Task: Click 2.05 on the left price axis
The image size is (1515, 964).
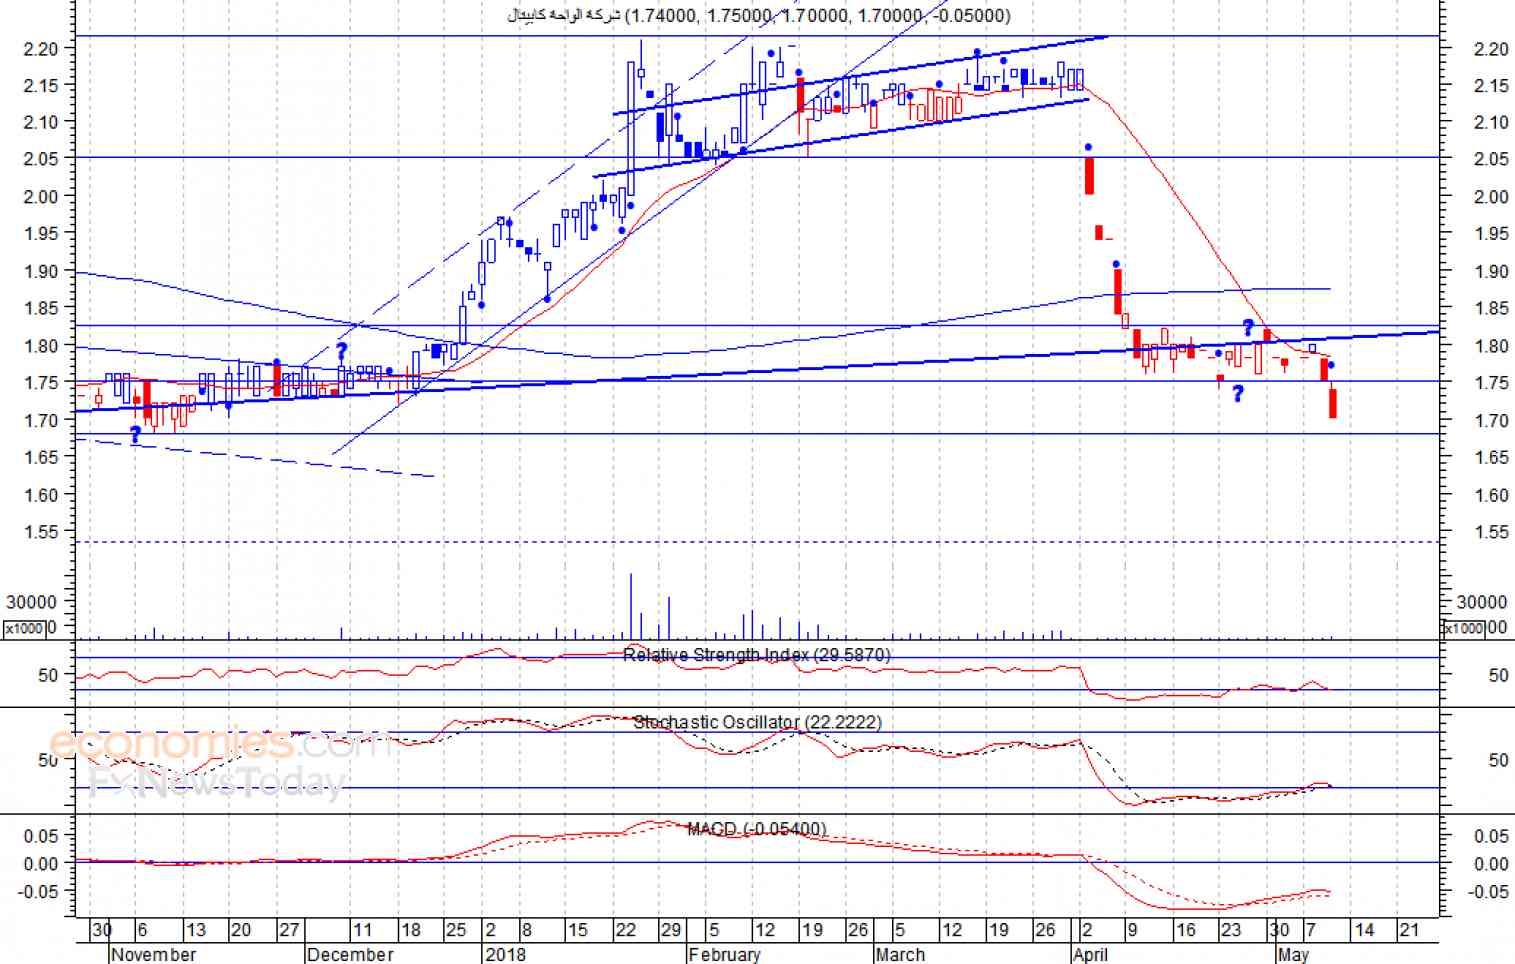Action: 40,159
